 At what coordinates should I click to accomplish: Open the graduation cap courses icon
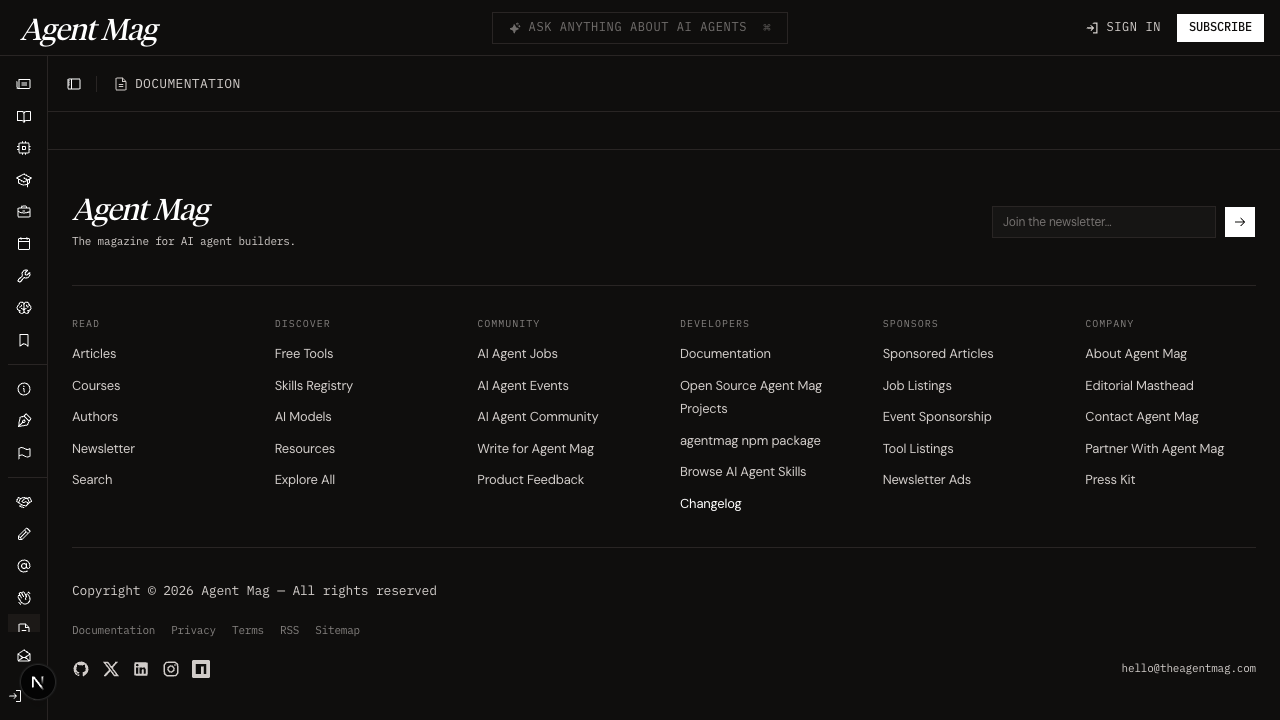click(24, 180)
